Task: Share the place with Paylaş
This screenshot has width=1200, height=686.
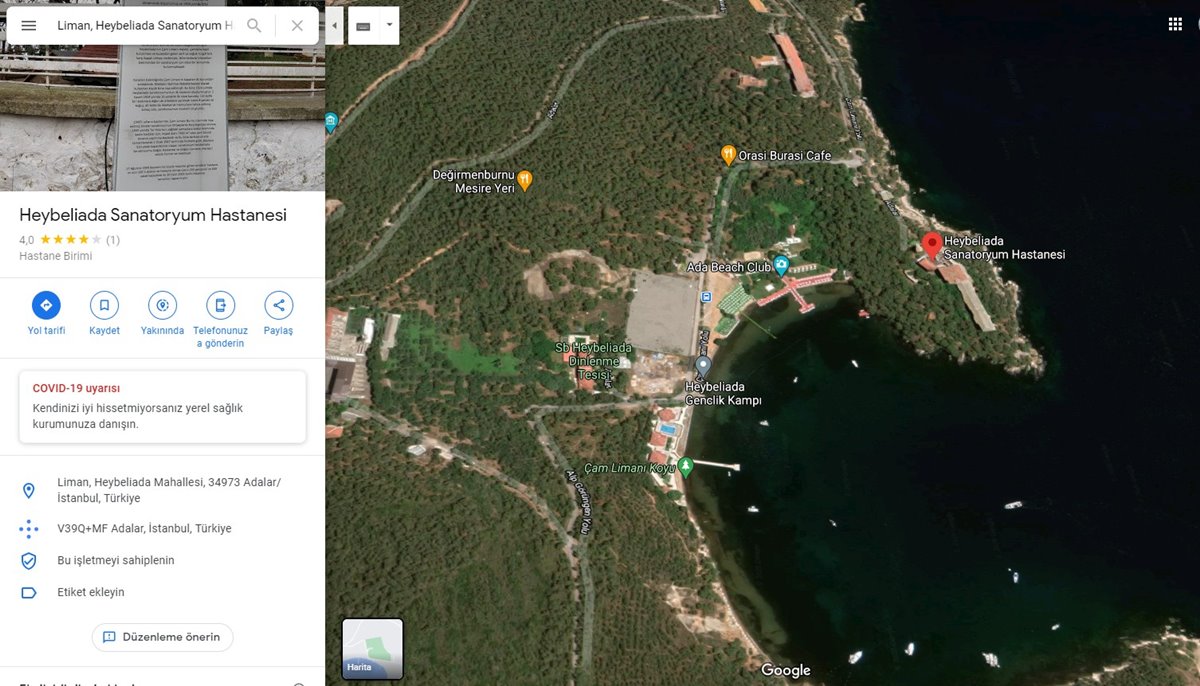Action: click(x=279, y=306)
